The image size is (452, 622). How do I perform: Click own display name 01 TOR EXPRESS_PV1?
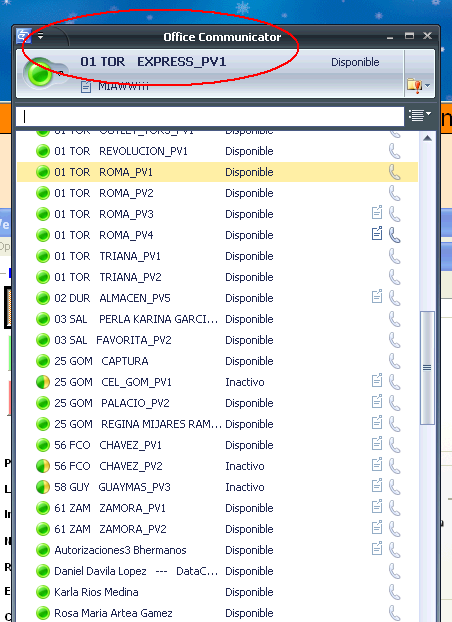point(153,62)
